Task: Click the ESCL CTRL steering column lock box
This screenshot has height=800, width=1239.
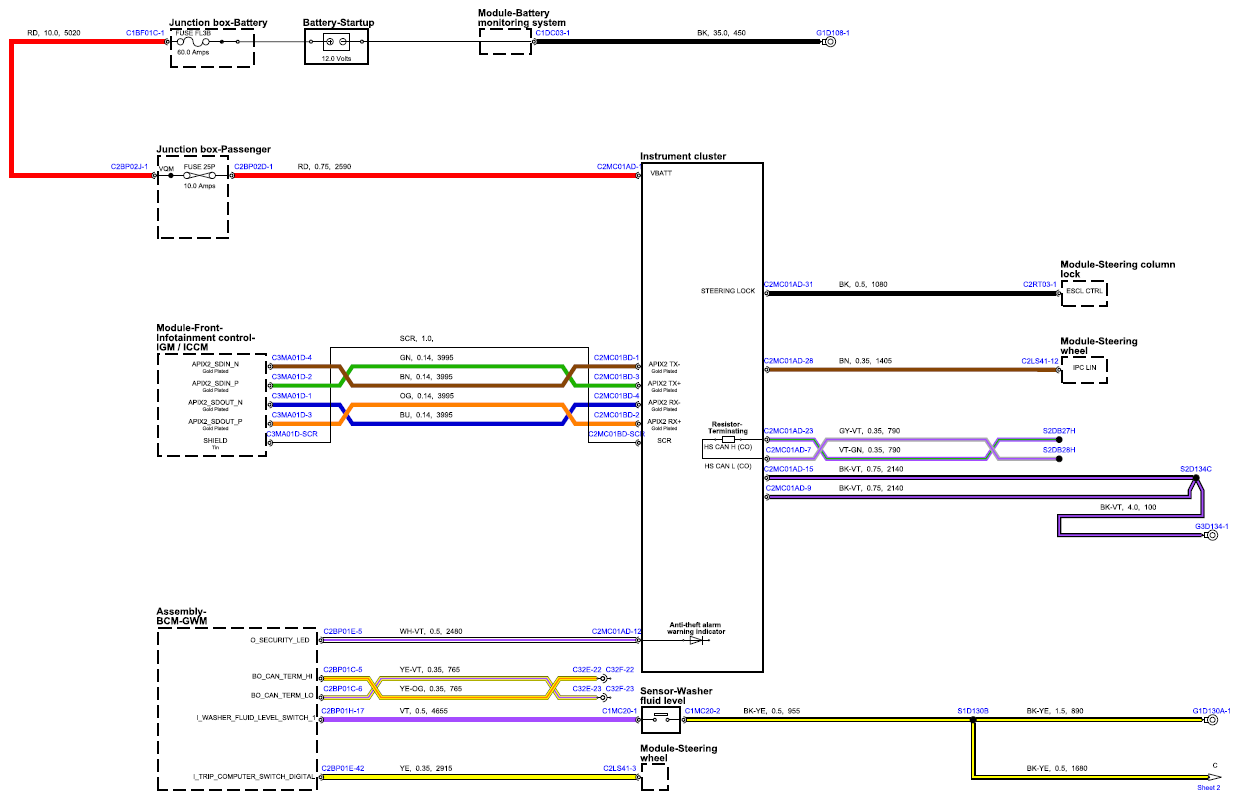Action: (1087, 294)
